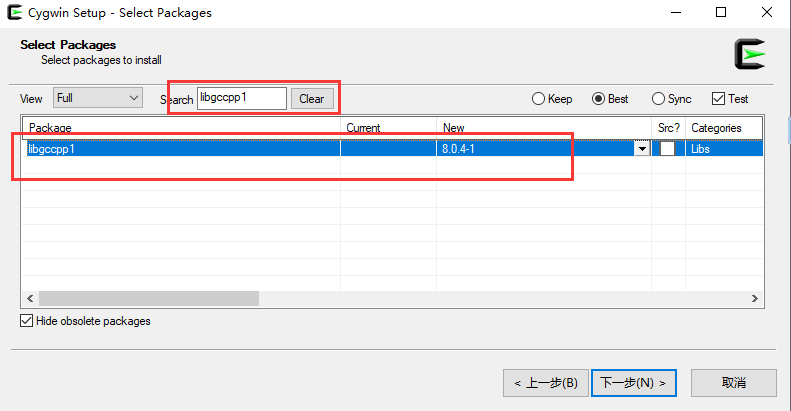Click the Libs category cell

point(724,149)
